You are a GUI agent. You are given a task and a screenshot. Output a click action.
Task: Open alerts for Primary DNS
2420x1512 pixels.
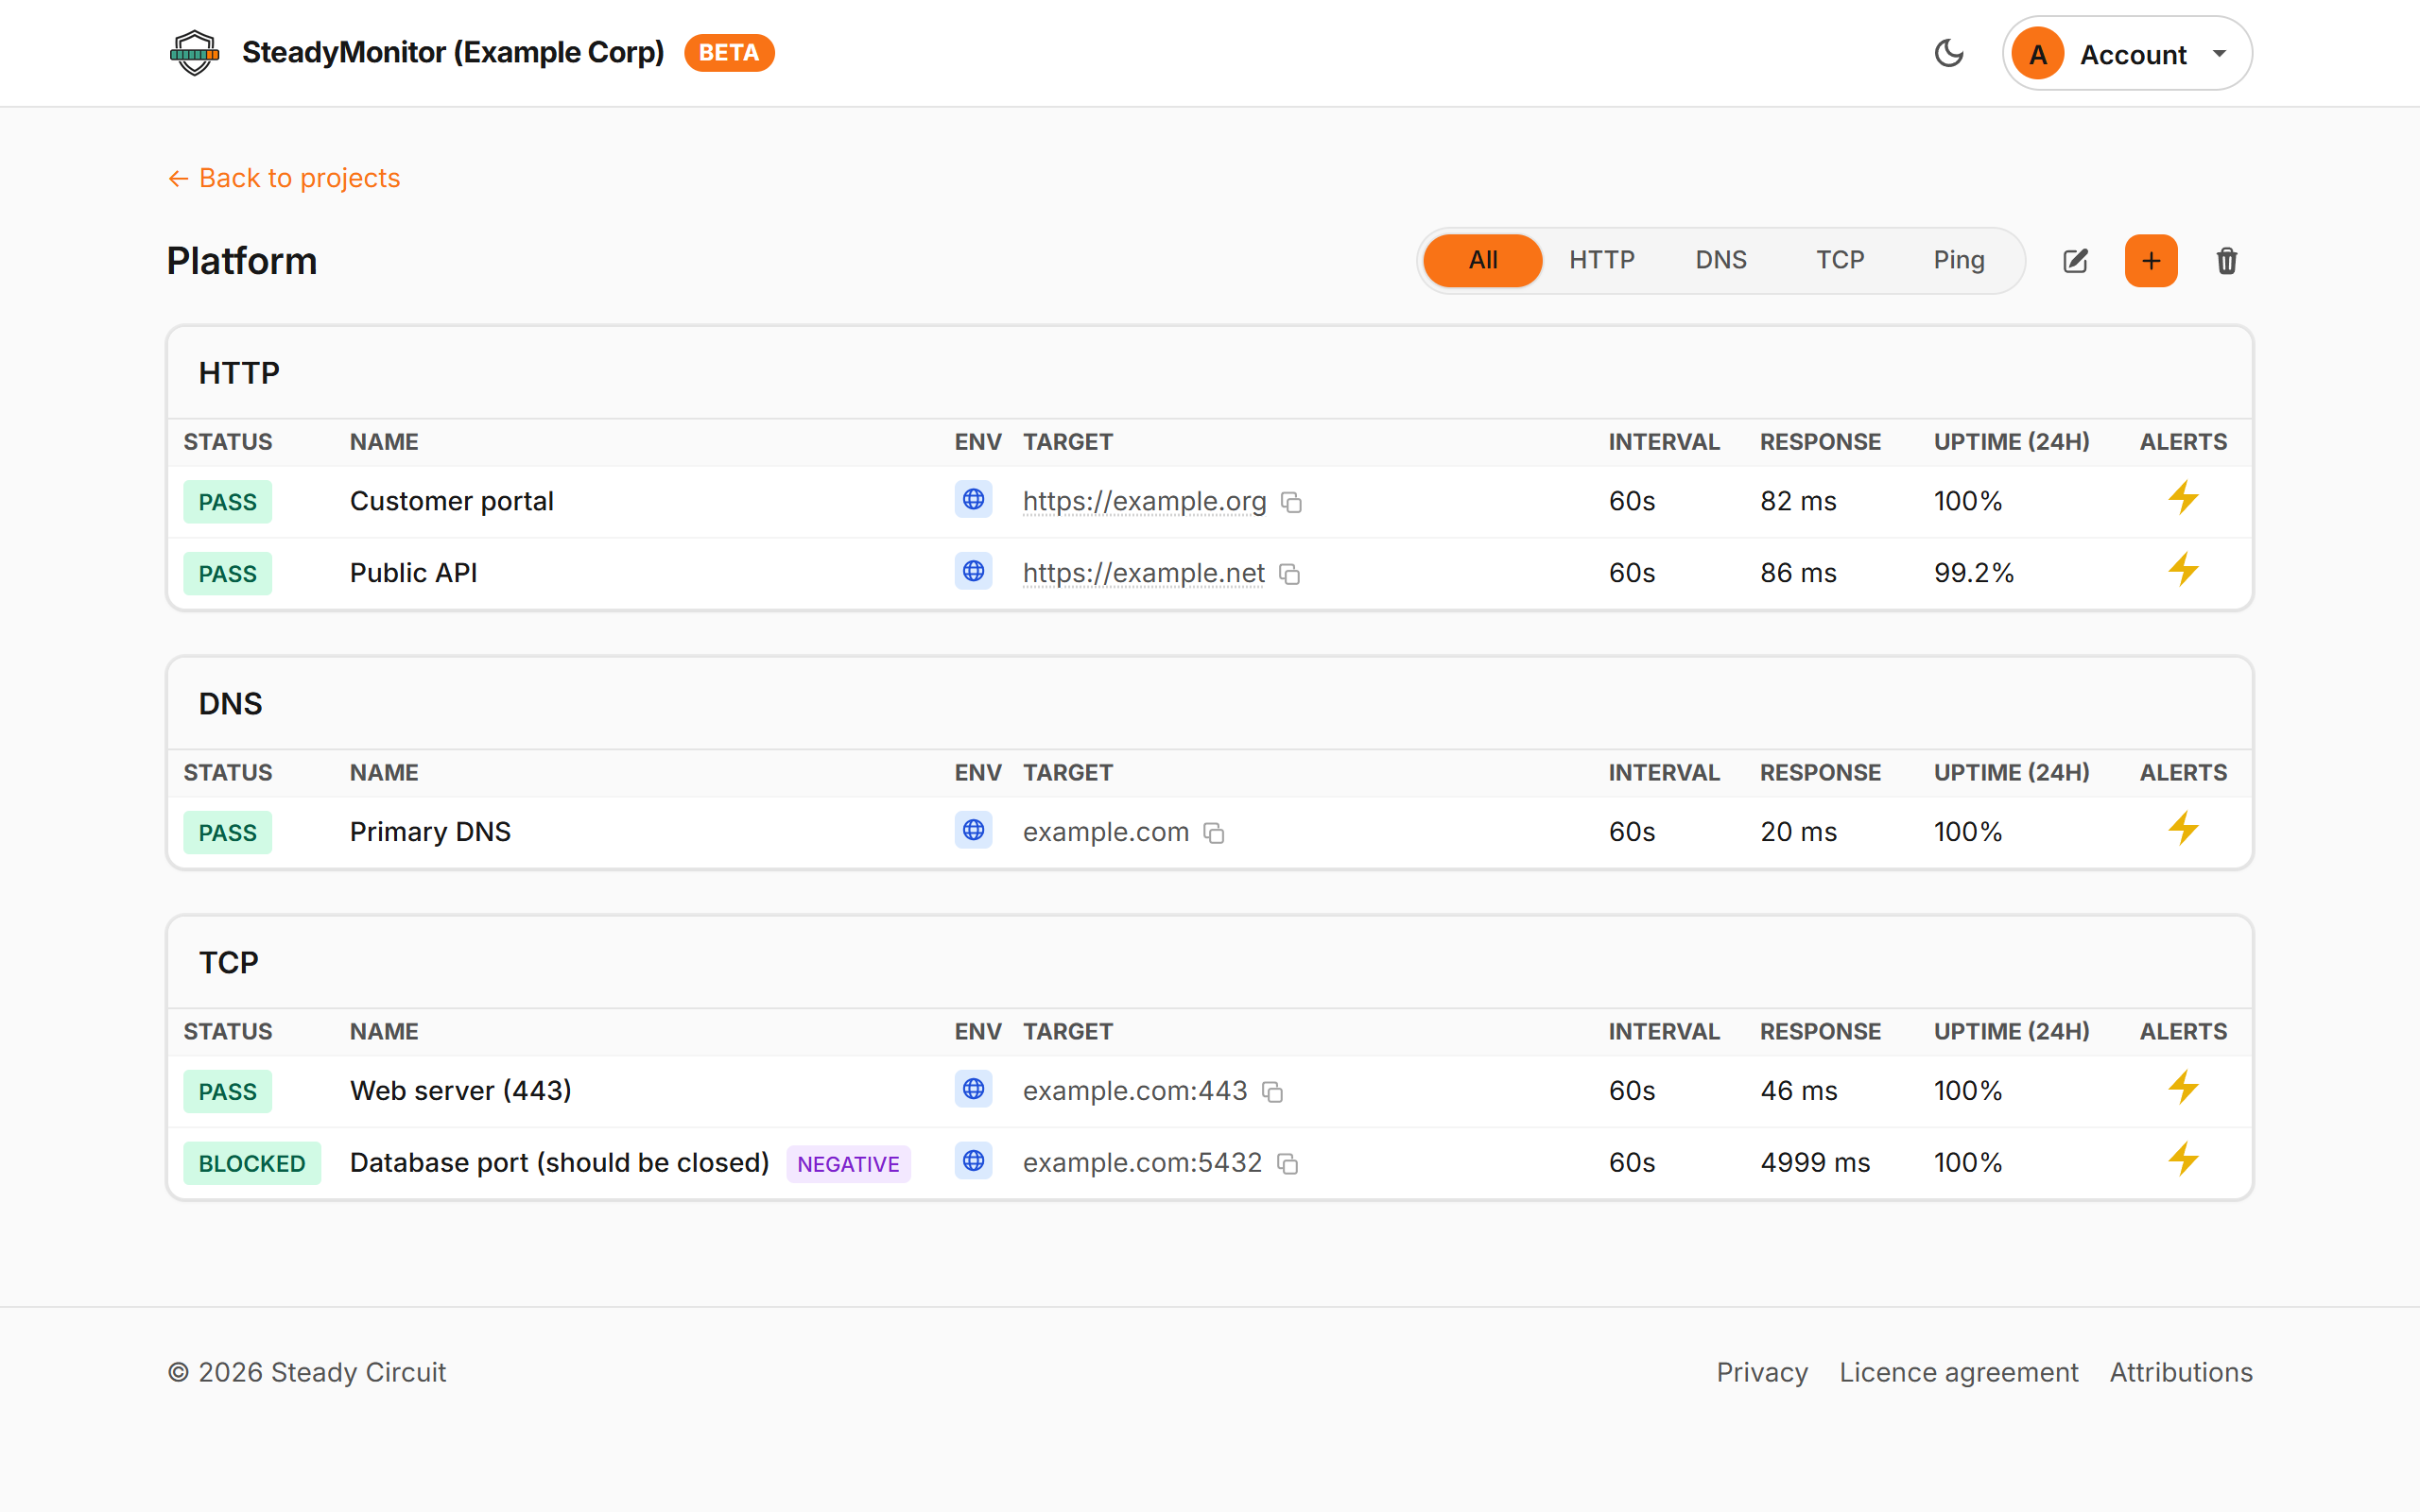(2183, 828)
